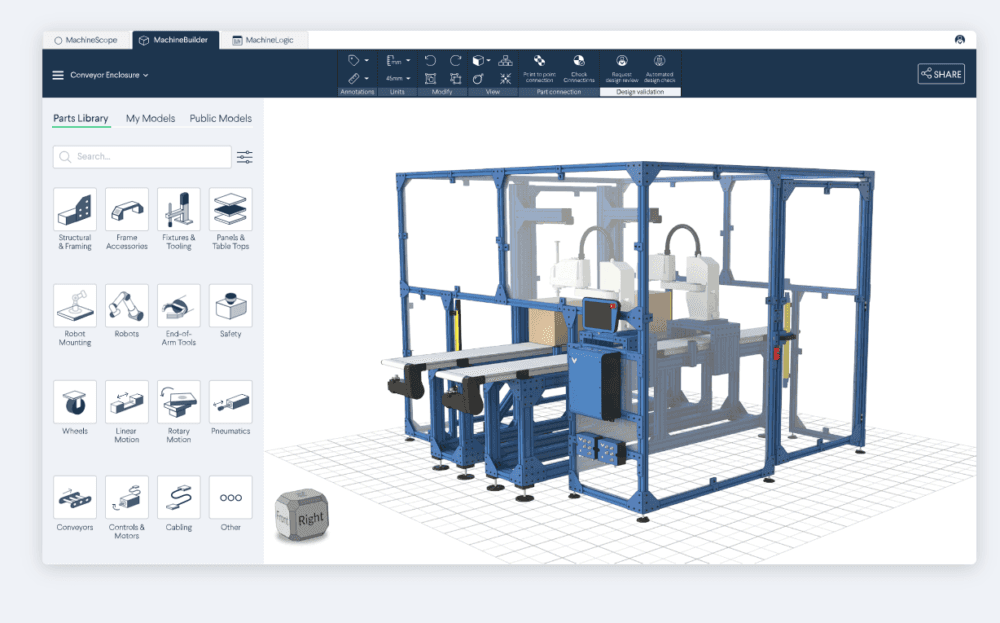Click the touchscreen pendant in the 3D model
1000x623 pixels.
click(600, 315)
